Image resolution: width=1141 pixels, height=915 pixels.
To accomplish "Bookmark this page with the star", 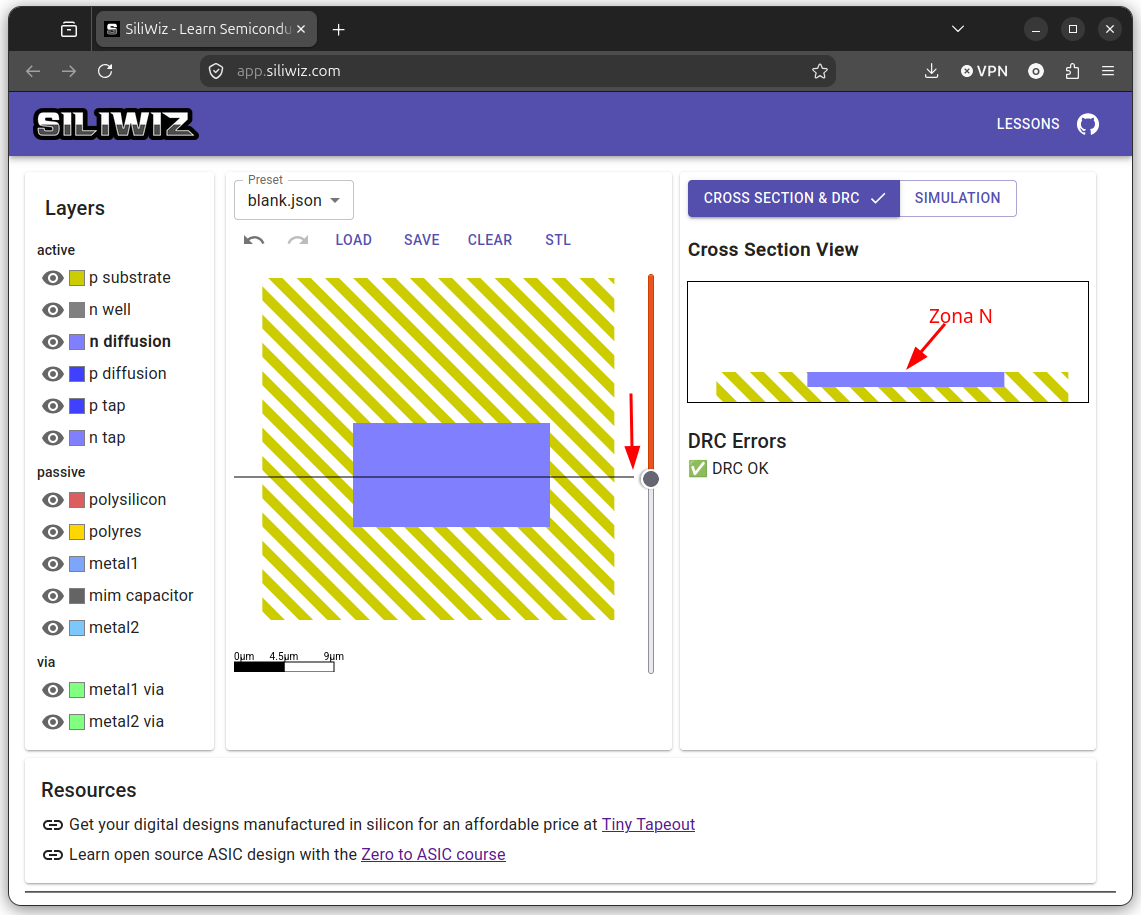I will (820, 71).
